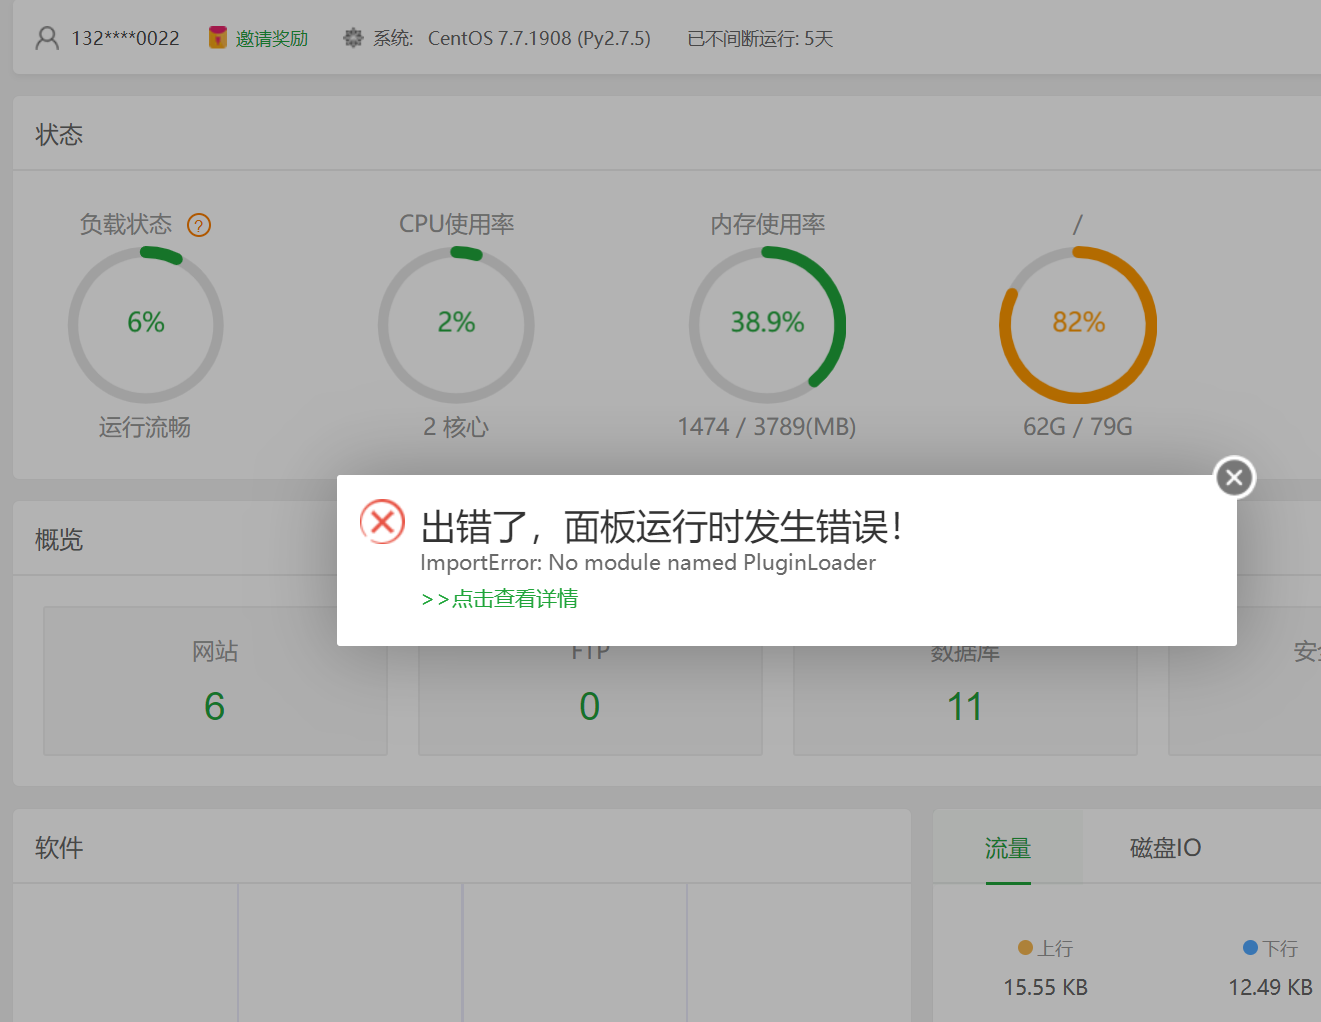Click the 状态 section heading

click(59, 135)
